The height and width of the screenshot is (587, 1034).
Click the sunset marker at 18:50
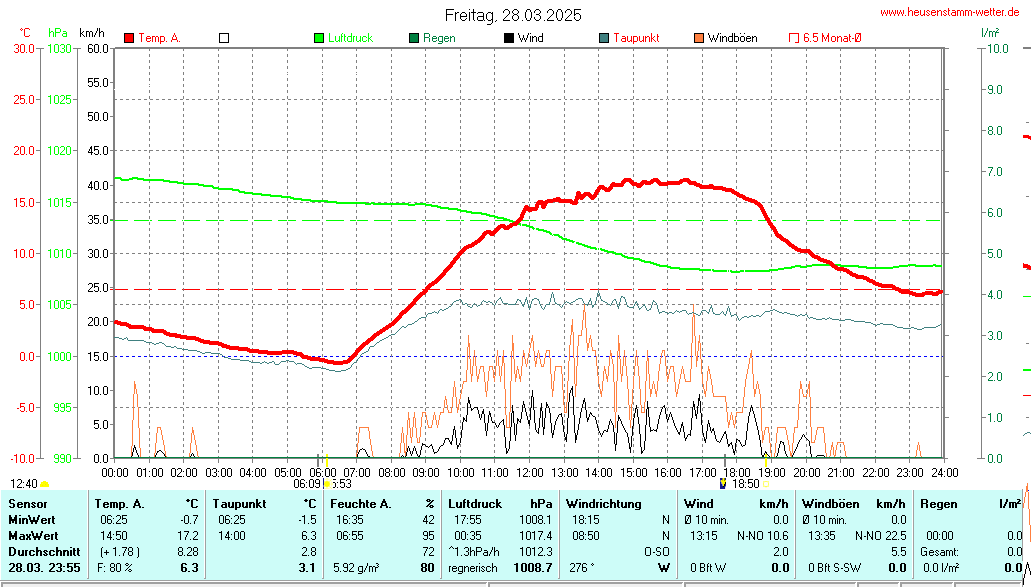click(x=724, y=483)
